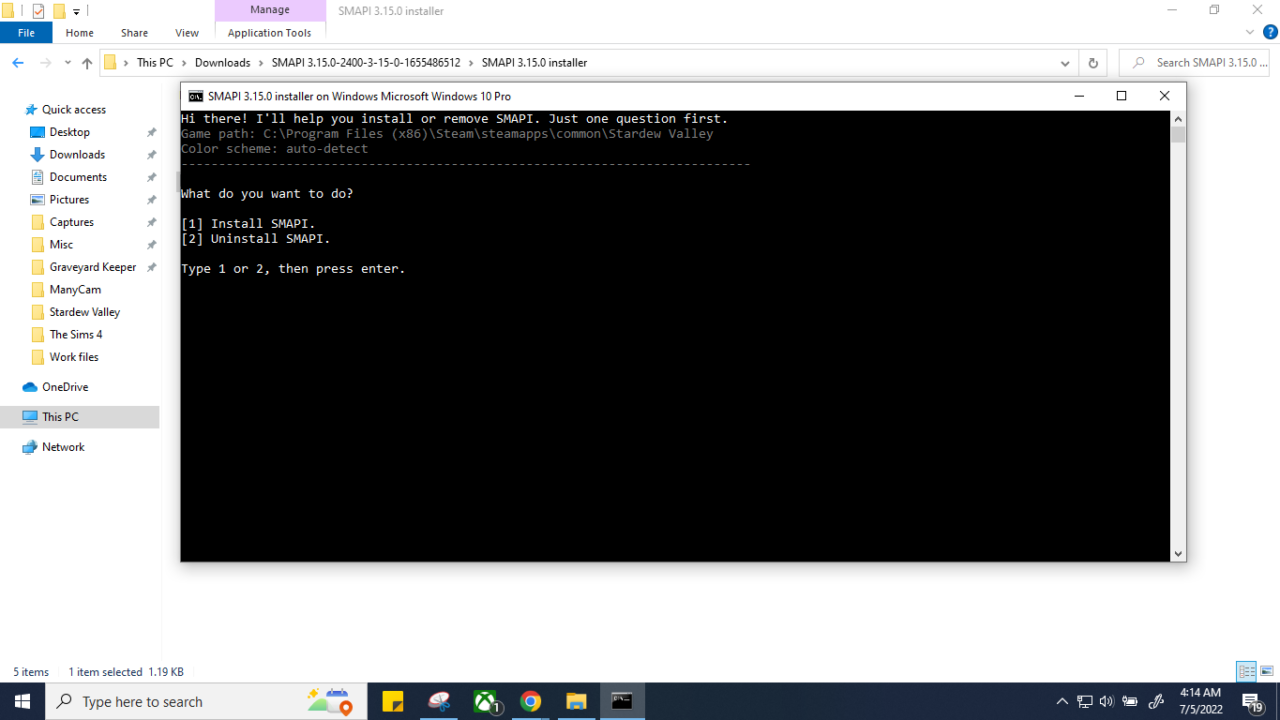Launch Sticky Notes from the taskbar
Screen dimensions: 1280x720
(393, 702)
